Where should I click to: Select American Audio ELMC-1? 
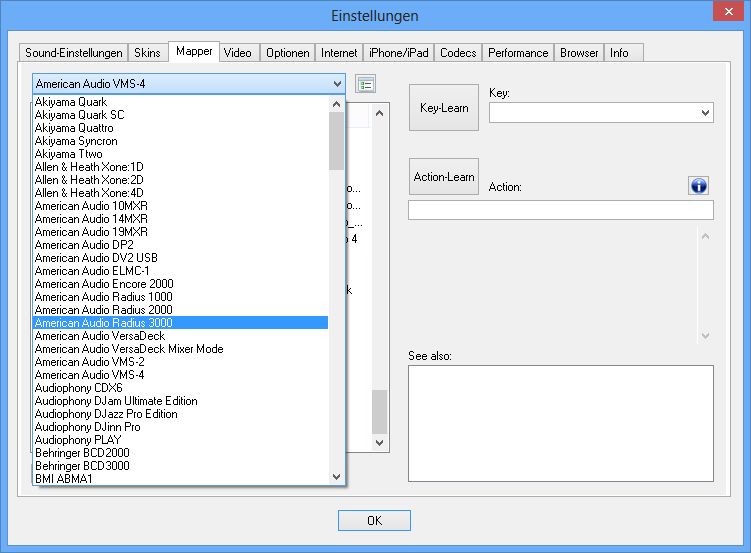pyautogui.click(x=181, y=271)
